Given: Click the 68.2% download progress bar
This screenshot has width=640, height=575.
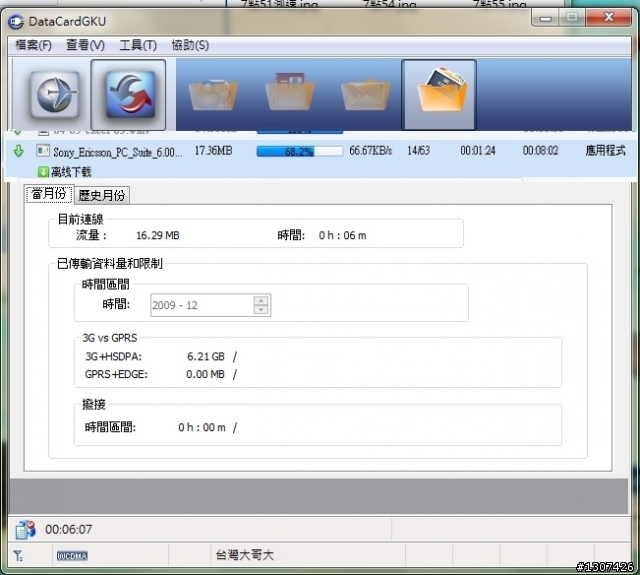Looking at the screenshot, I should pyautogui.click(x=299, y=151).
